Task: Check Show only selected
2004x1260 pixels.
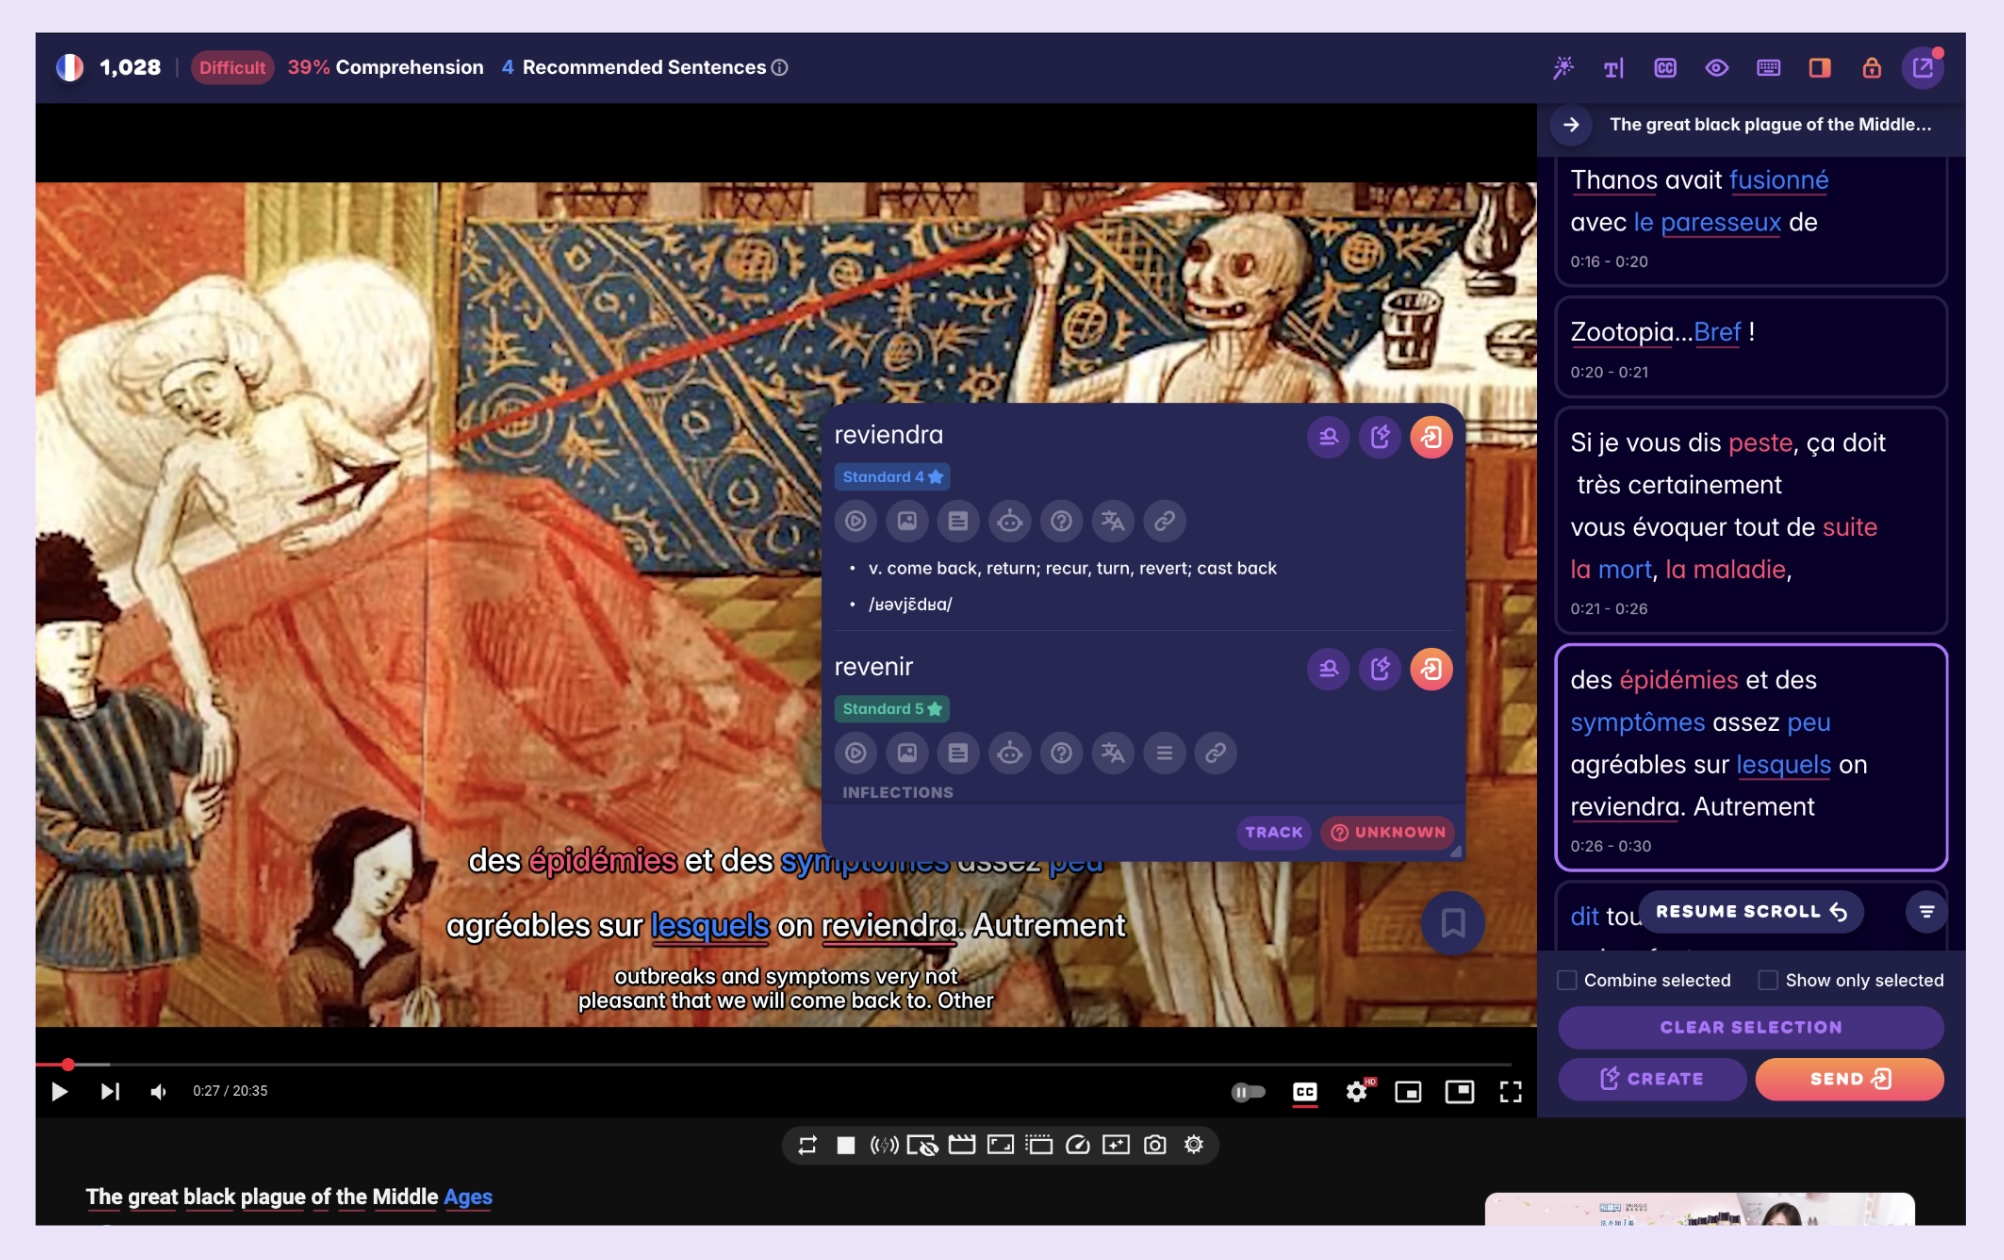Action: pyautogui.click(x=1768, y=981)
